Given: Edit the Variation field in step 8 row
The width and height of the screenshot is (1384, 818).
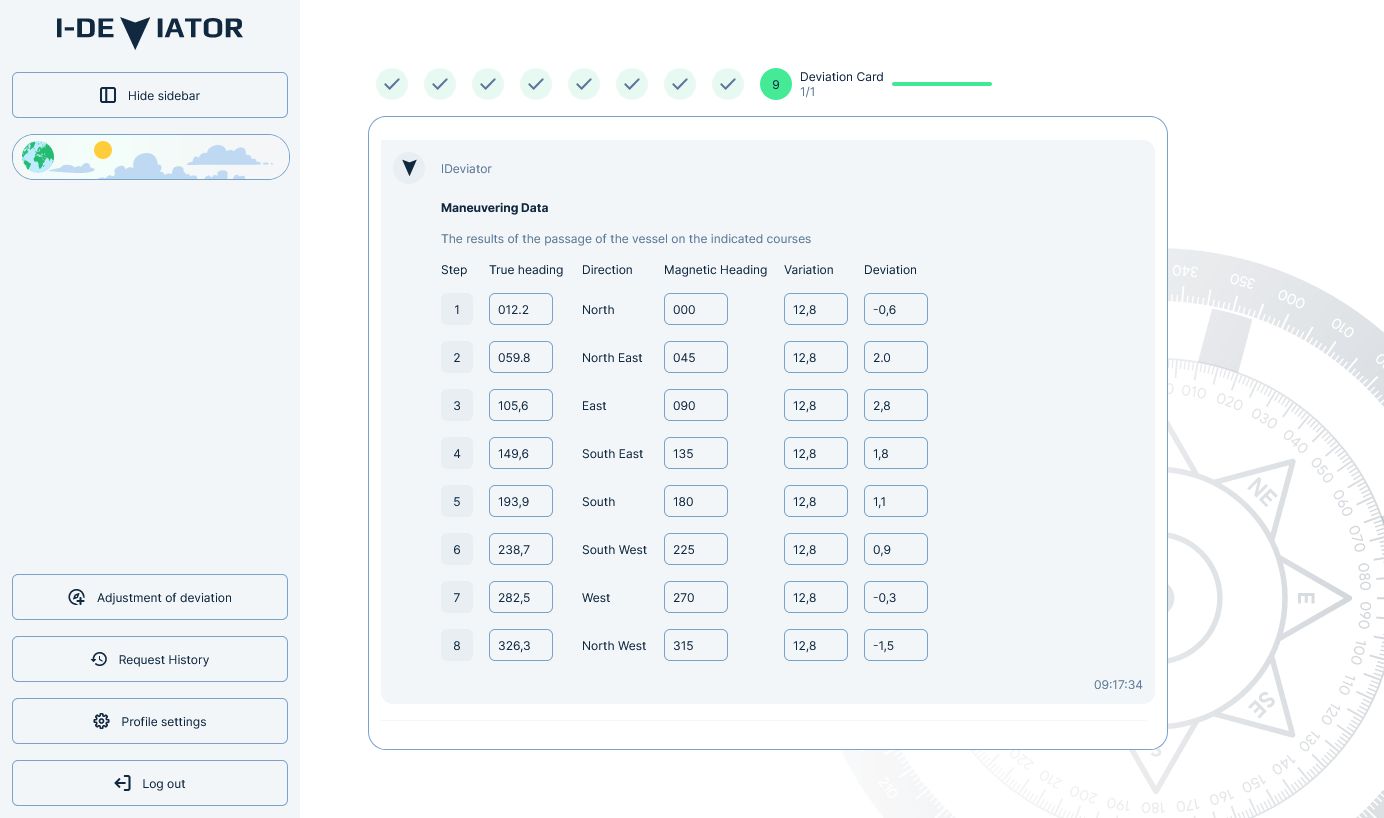Looking at the screenshot, I should pos(816,645).
